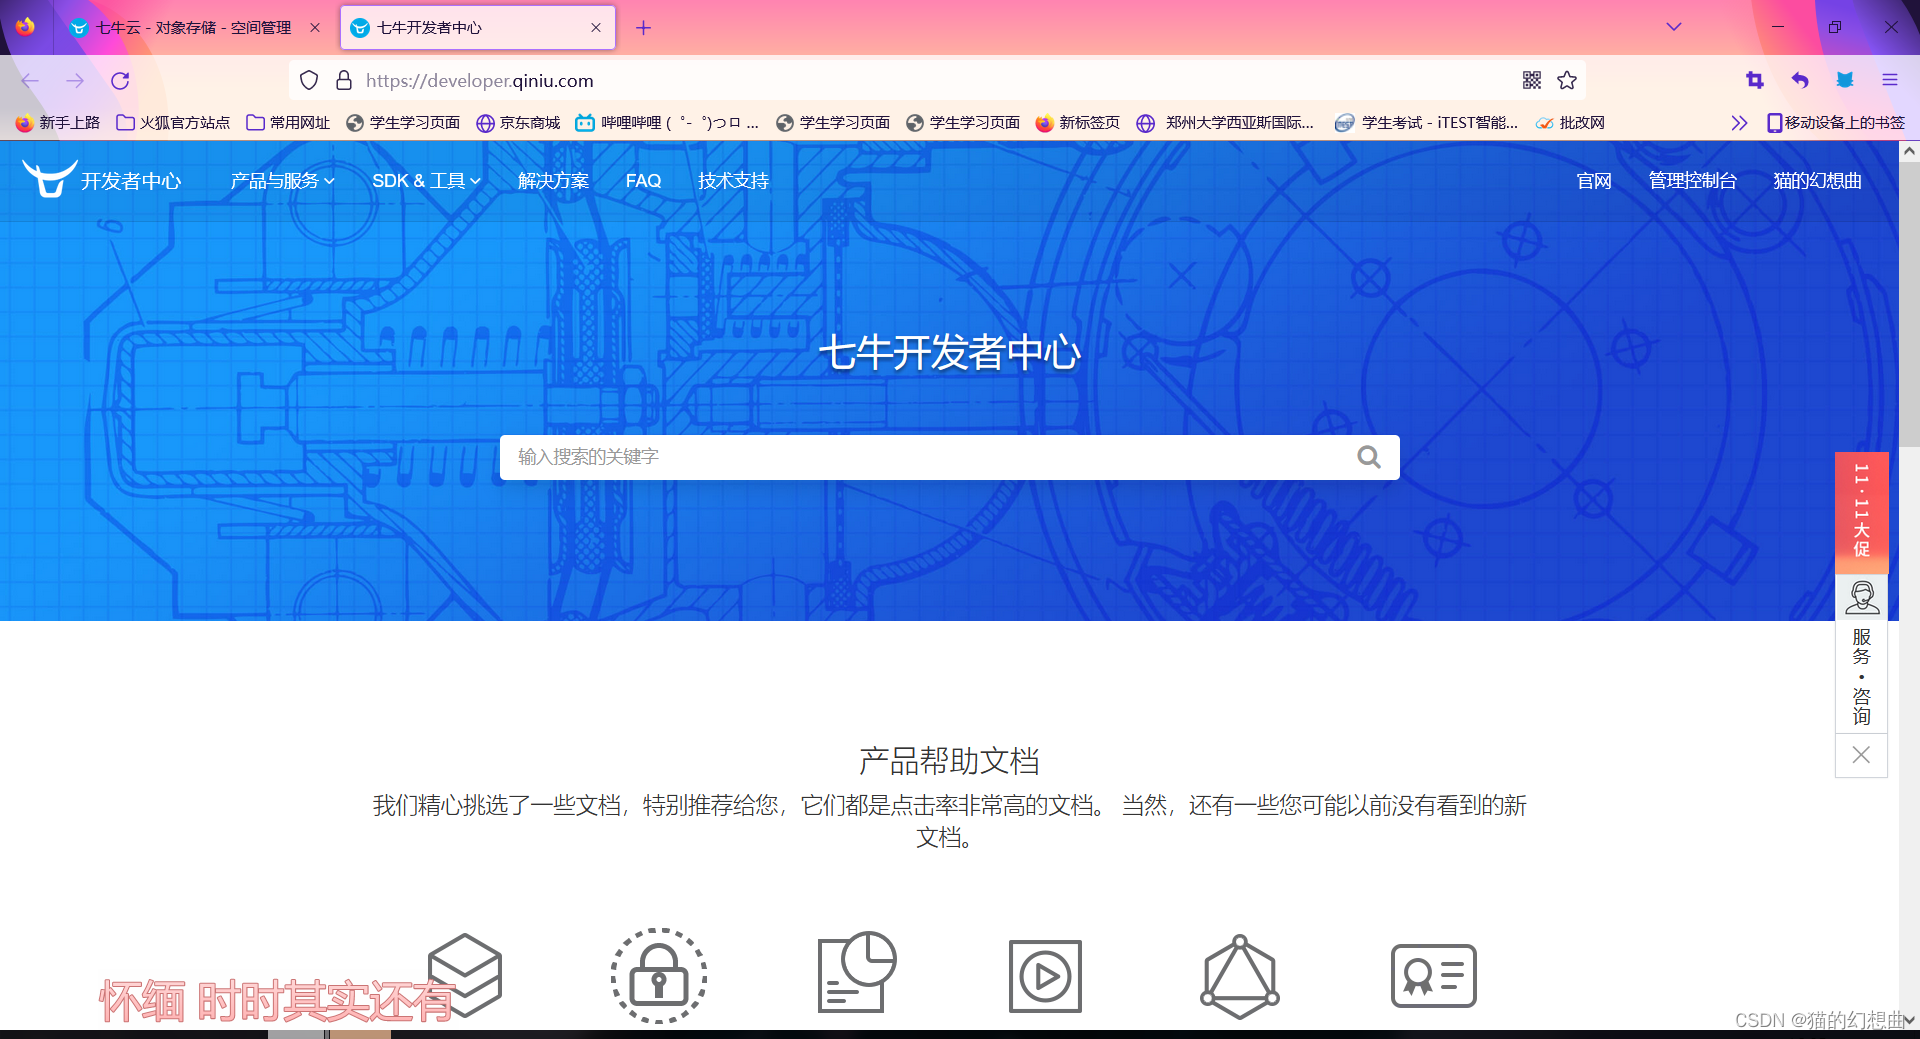Click the scrollbar up arrow
Image resolution: width=1920 pixels, height=1039 pixels.
pyautogui.click(x=1909, y=151)
